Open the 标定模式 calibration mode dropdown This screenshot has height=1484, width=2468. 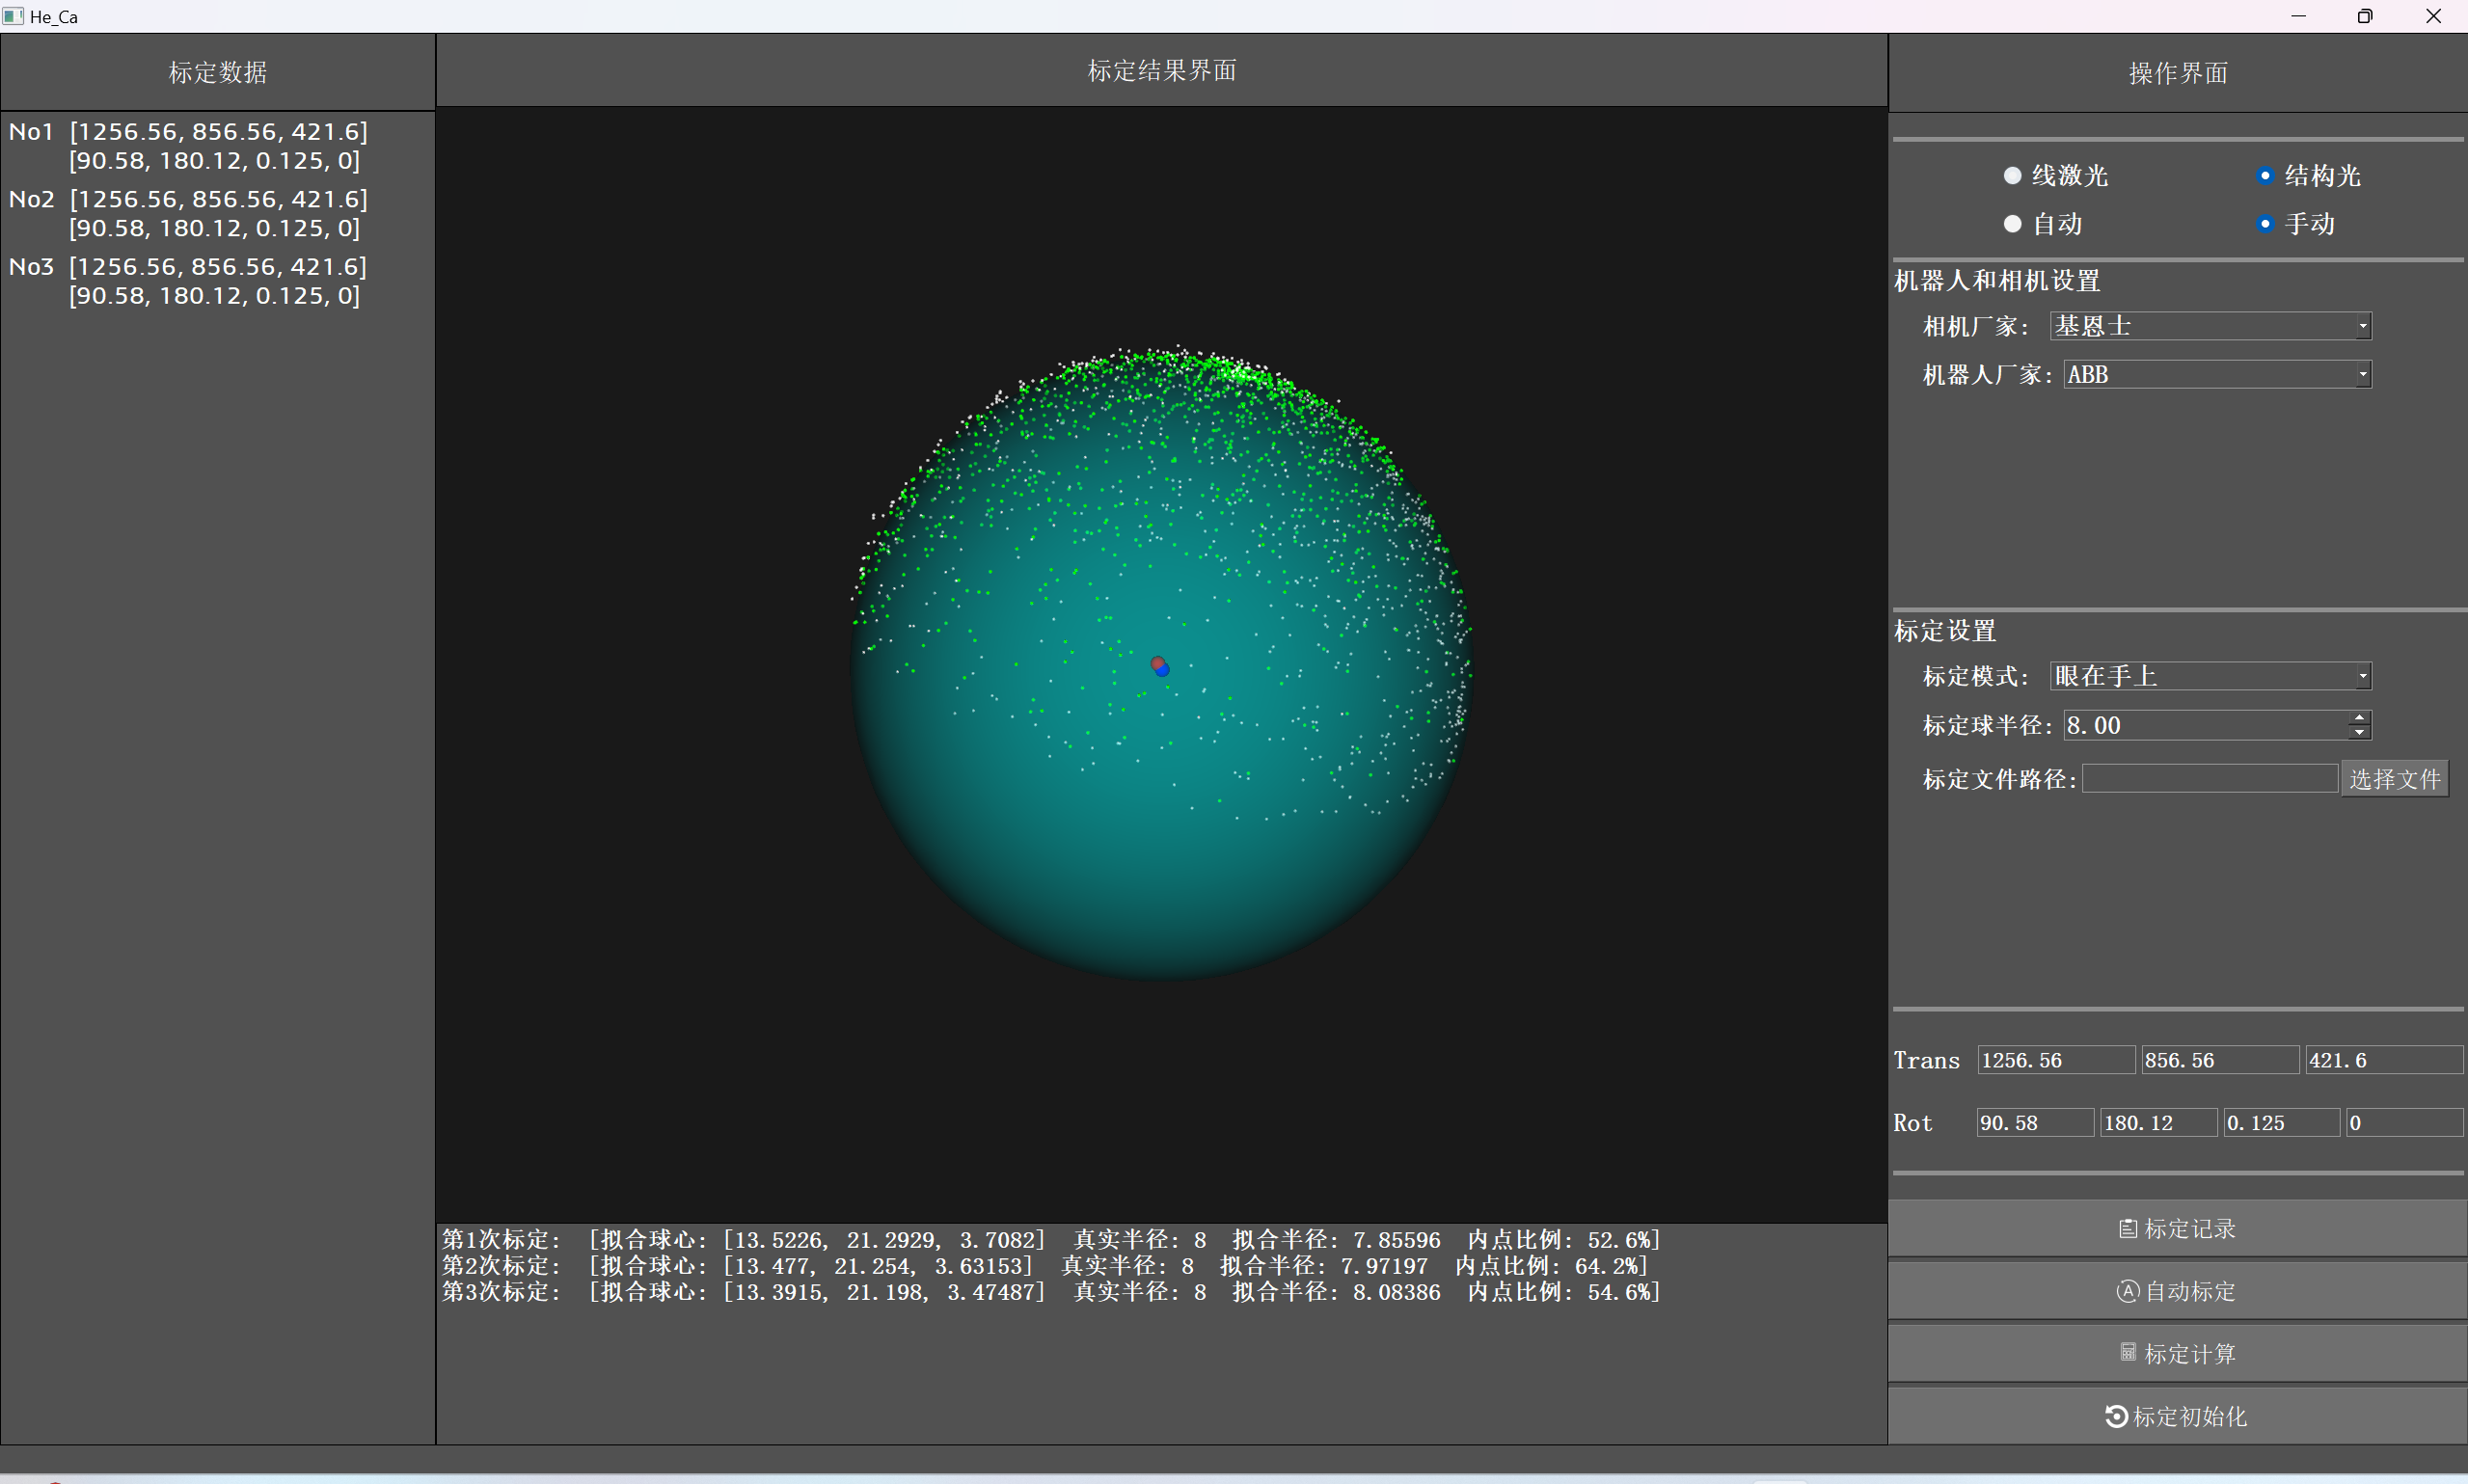point(2210,676)
